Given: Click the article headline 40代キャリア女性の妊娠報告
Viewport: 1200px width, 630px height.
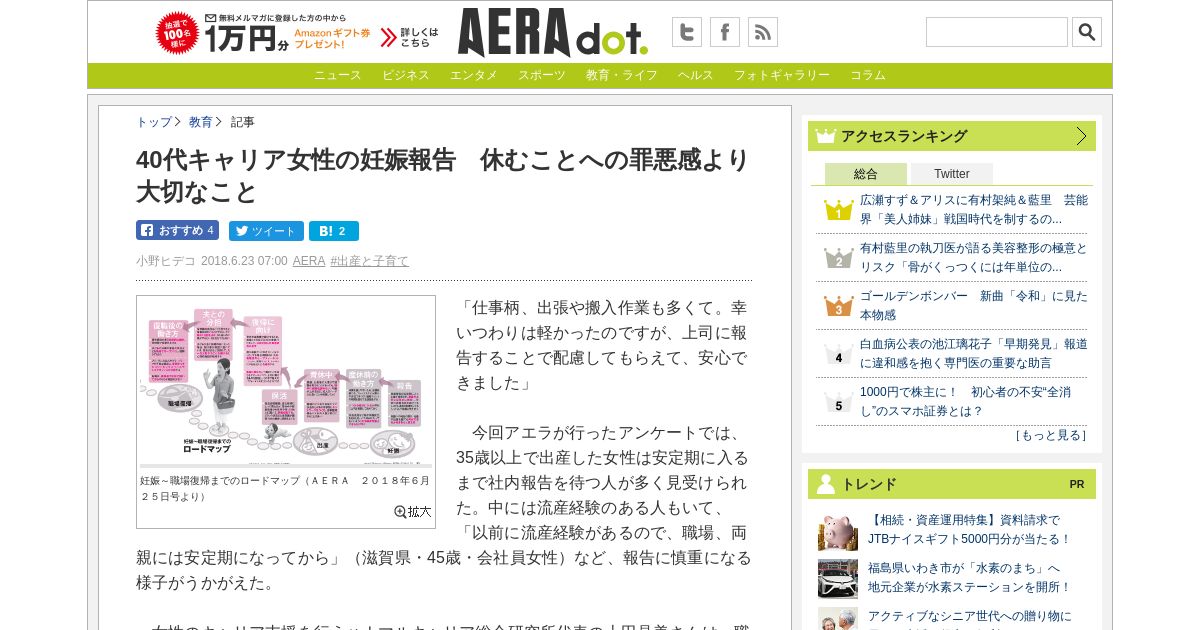Looking at the screenshot, I should click(443, 176).
